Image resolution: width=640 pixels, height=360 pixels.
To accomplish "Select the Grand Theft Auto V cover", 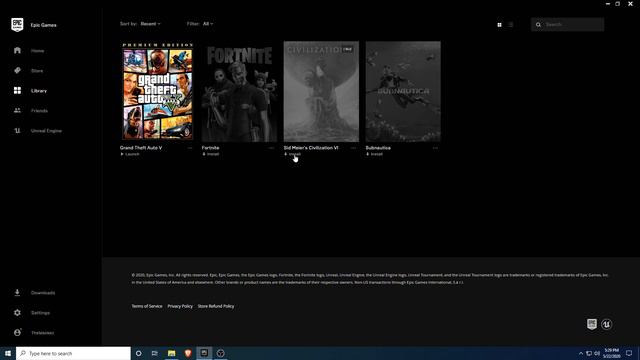I will click(158, 91).
